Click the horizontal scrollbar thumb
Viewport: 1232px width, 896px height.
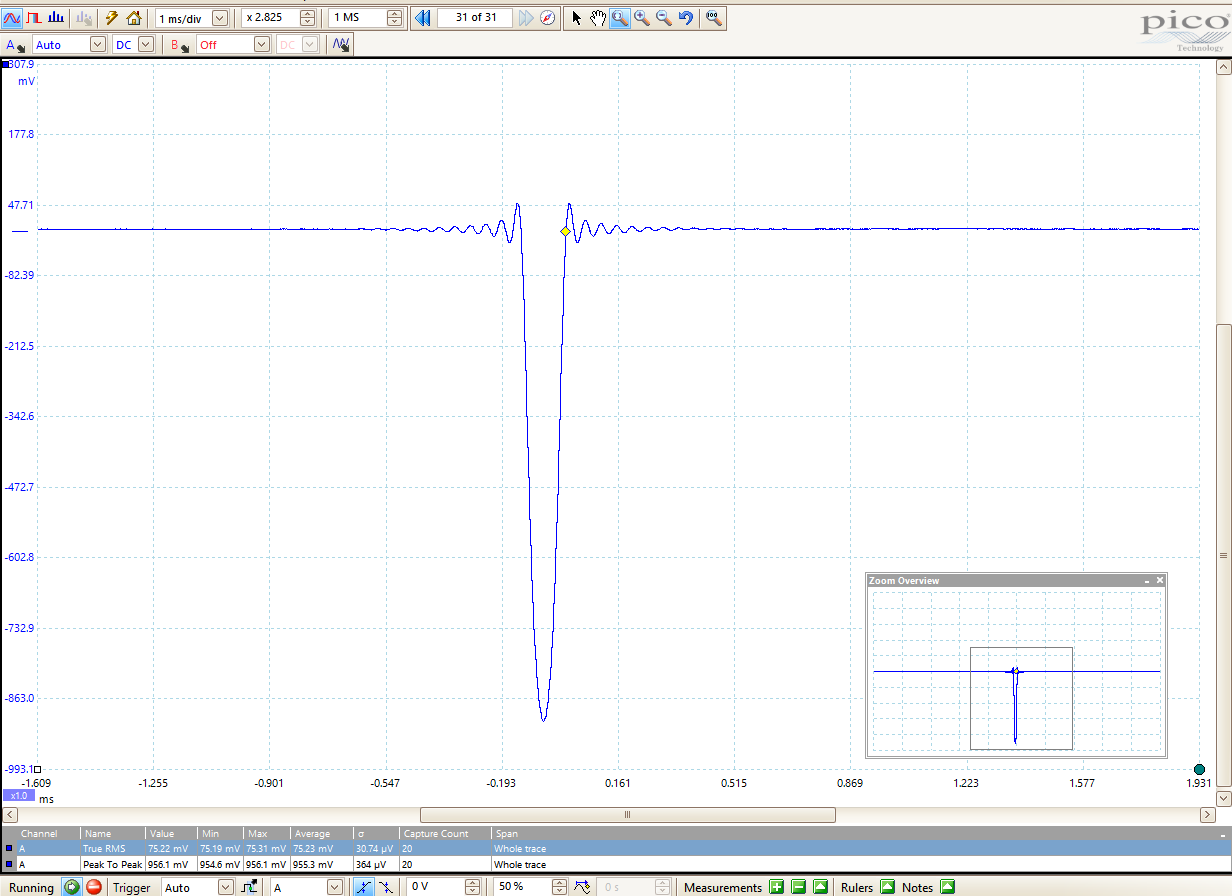coord(627,814)
